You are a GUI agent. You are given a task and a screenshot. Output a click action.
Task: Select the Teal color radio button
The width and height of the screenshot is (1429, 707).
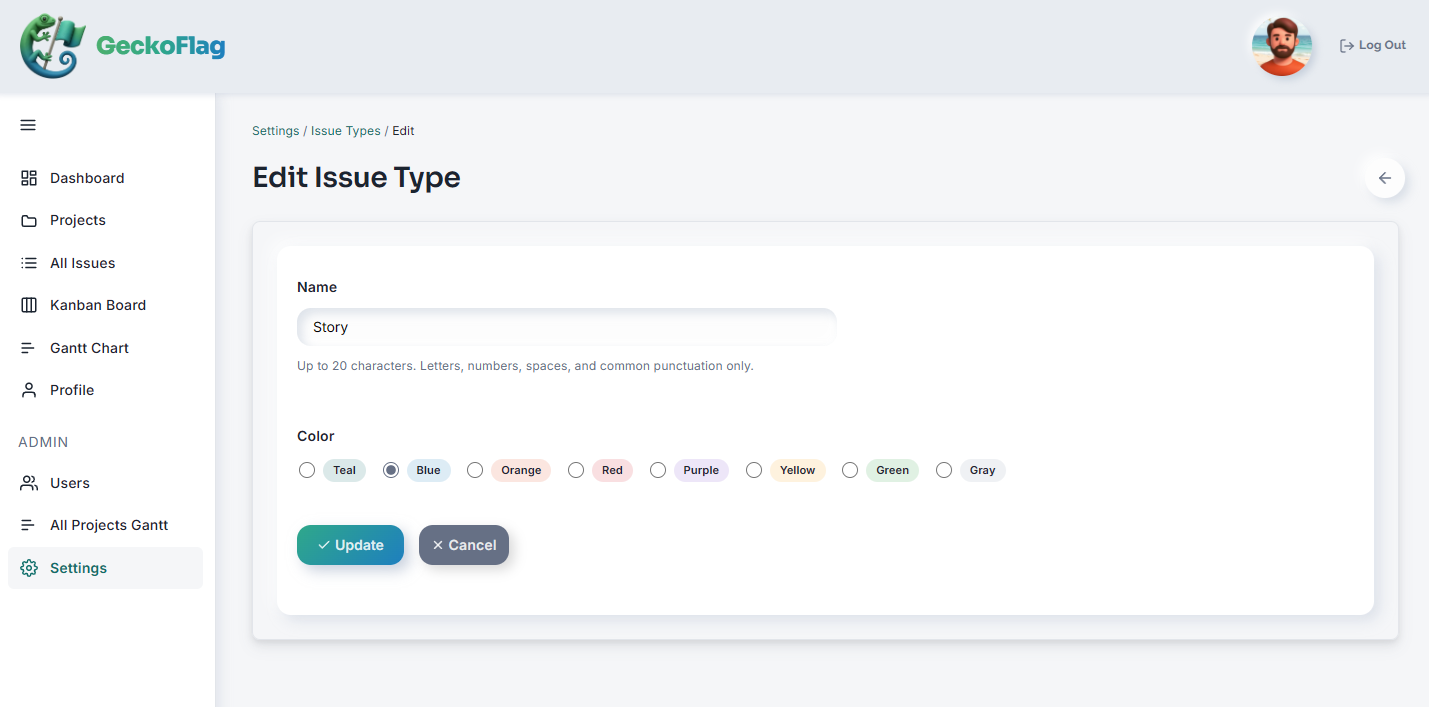307,470
